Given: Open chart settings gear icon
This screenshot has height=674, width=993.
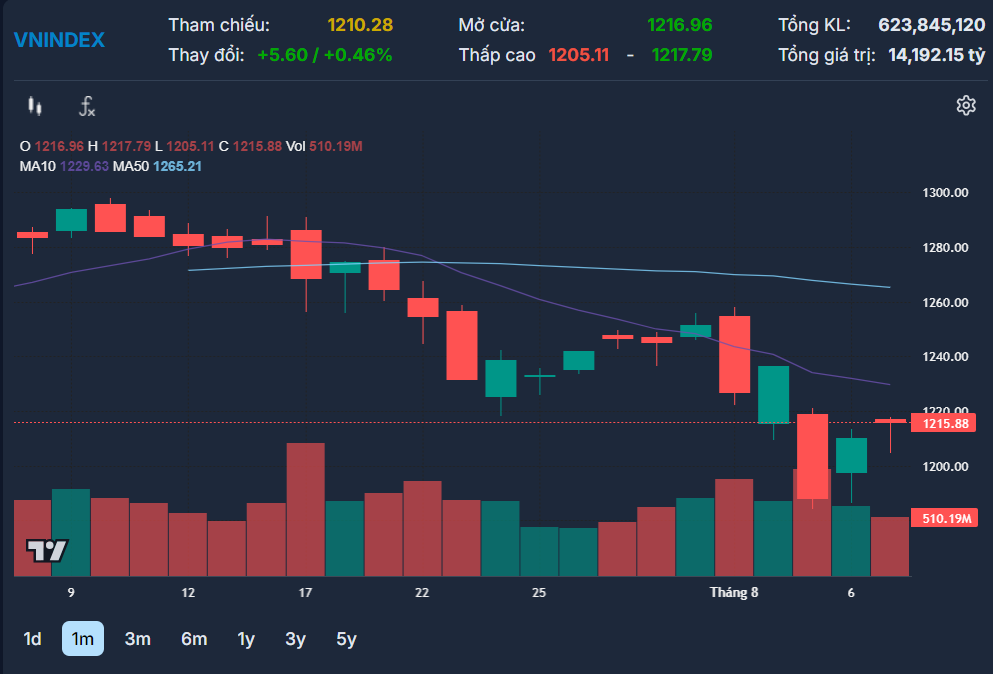Looking at the screenshot, I should pyautogui.click(x=966, y=105).
